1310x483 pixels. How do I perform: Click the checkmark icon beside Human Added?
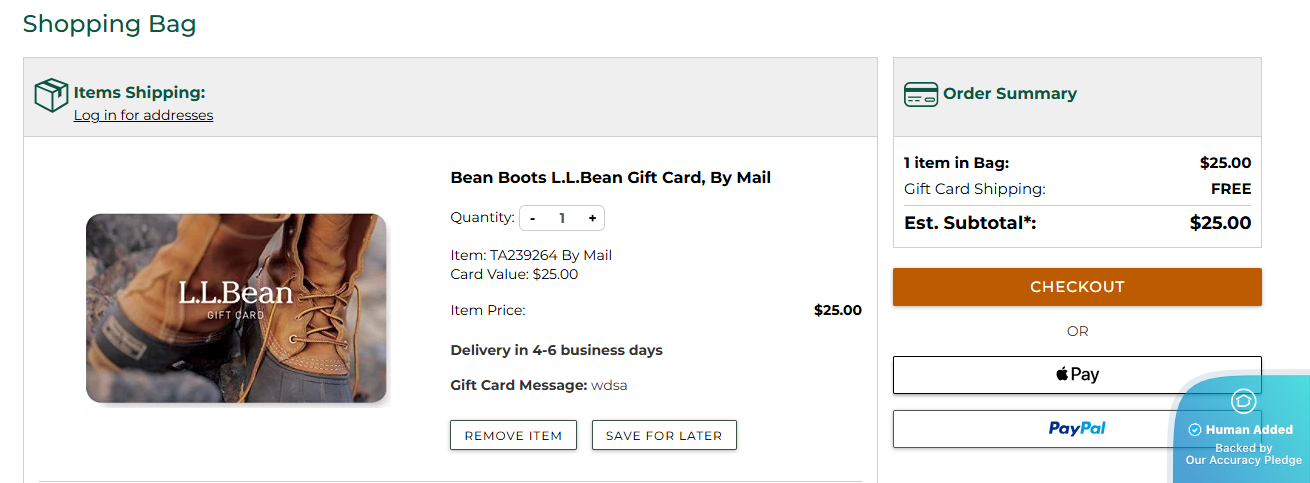click(1194, 430)
